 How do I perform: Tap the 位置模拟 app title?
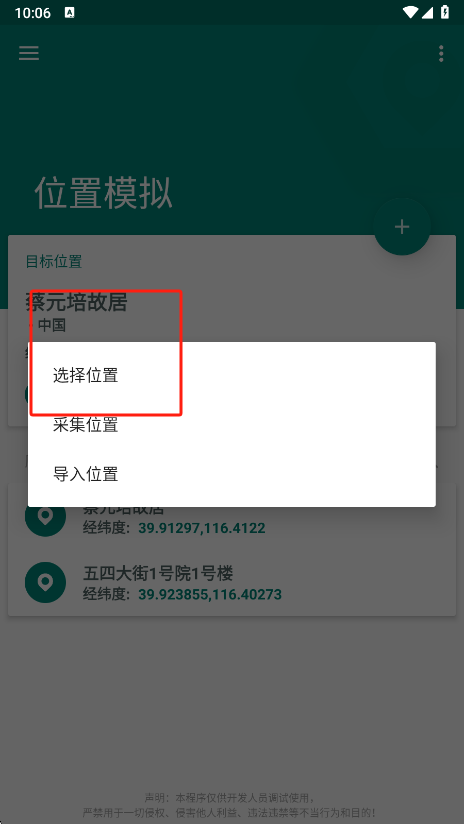pyautogui.click(x=104, y=193)
